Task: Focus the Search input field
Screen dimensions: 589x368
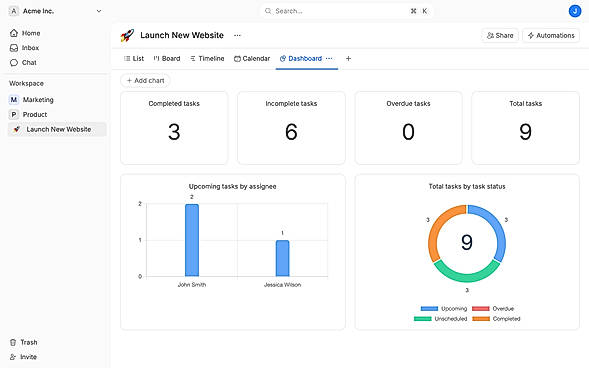Action: (346, 11)
